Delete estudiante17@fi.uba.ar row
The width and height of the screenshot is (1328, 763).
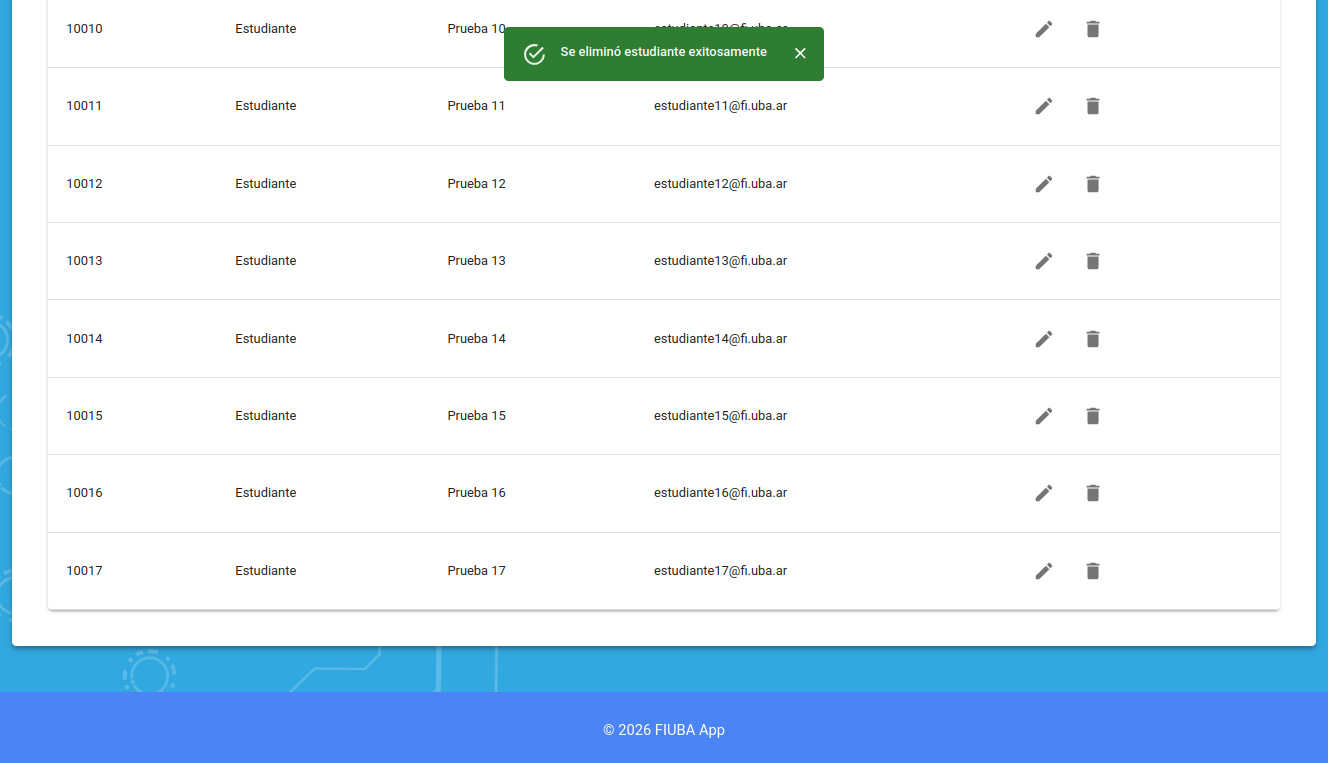point(1092,571)
